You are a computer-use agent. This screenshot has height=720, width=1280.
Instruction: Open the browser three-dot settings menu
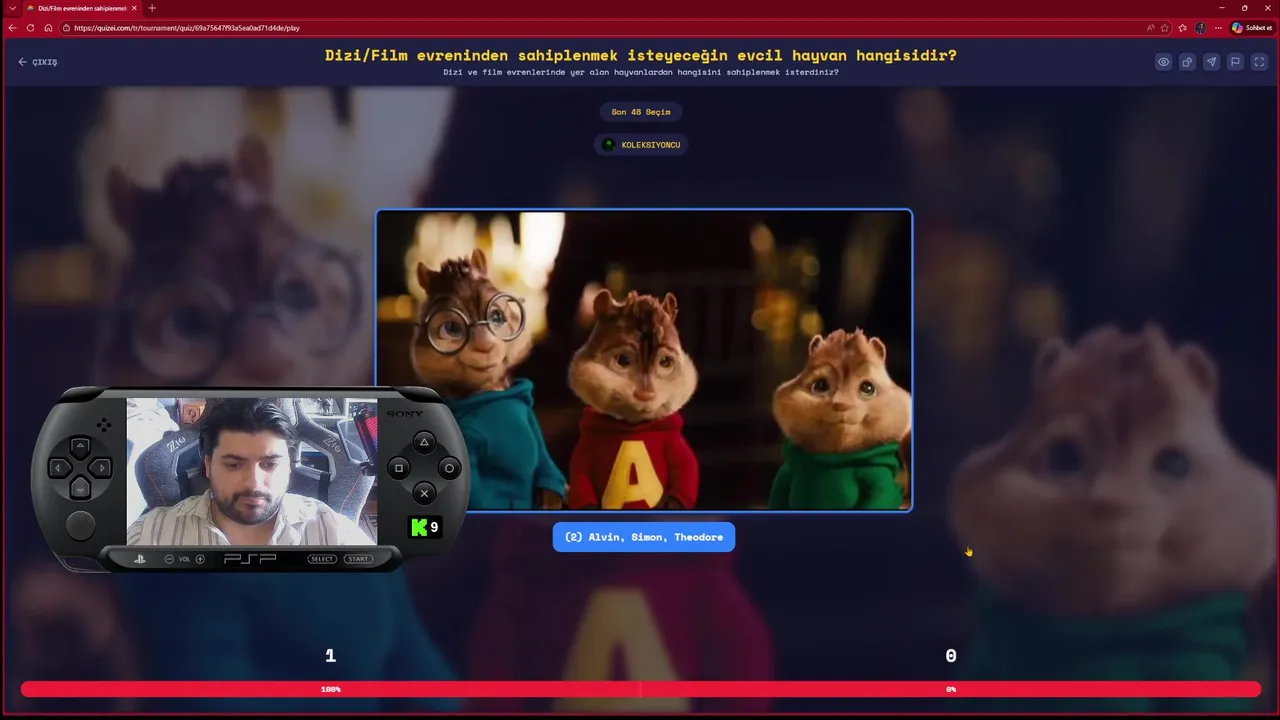click(x=1218, y=28)
